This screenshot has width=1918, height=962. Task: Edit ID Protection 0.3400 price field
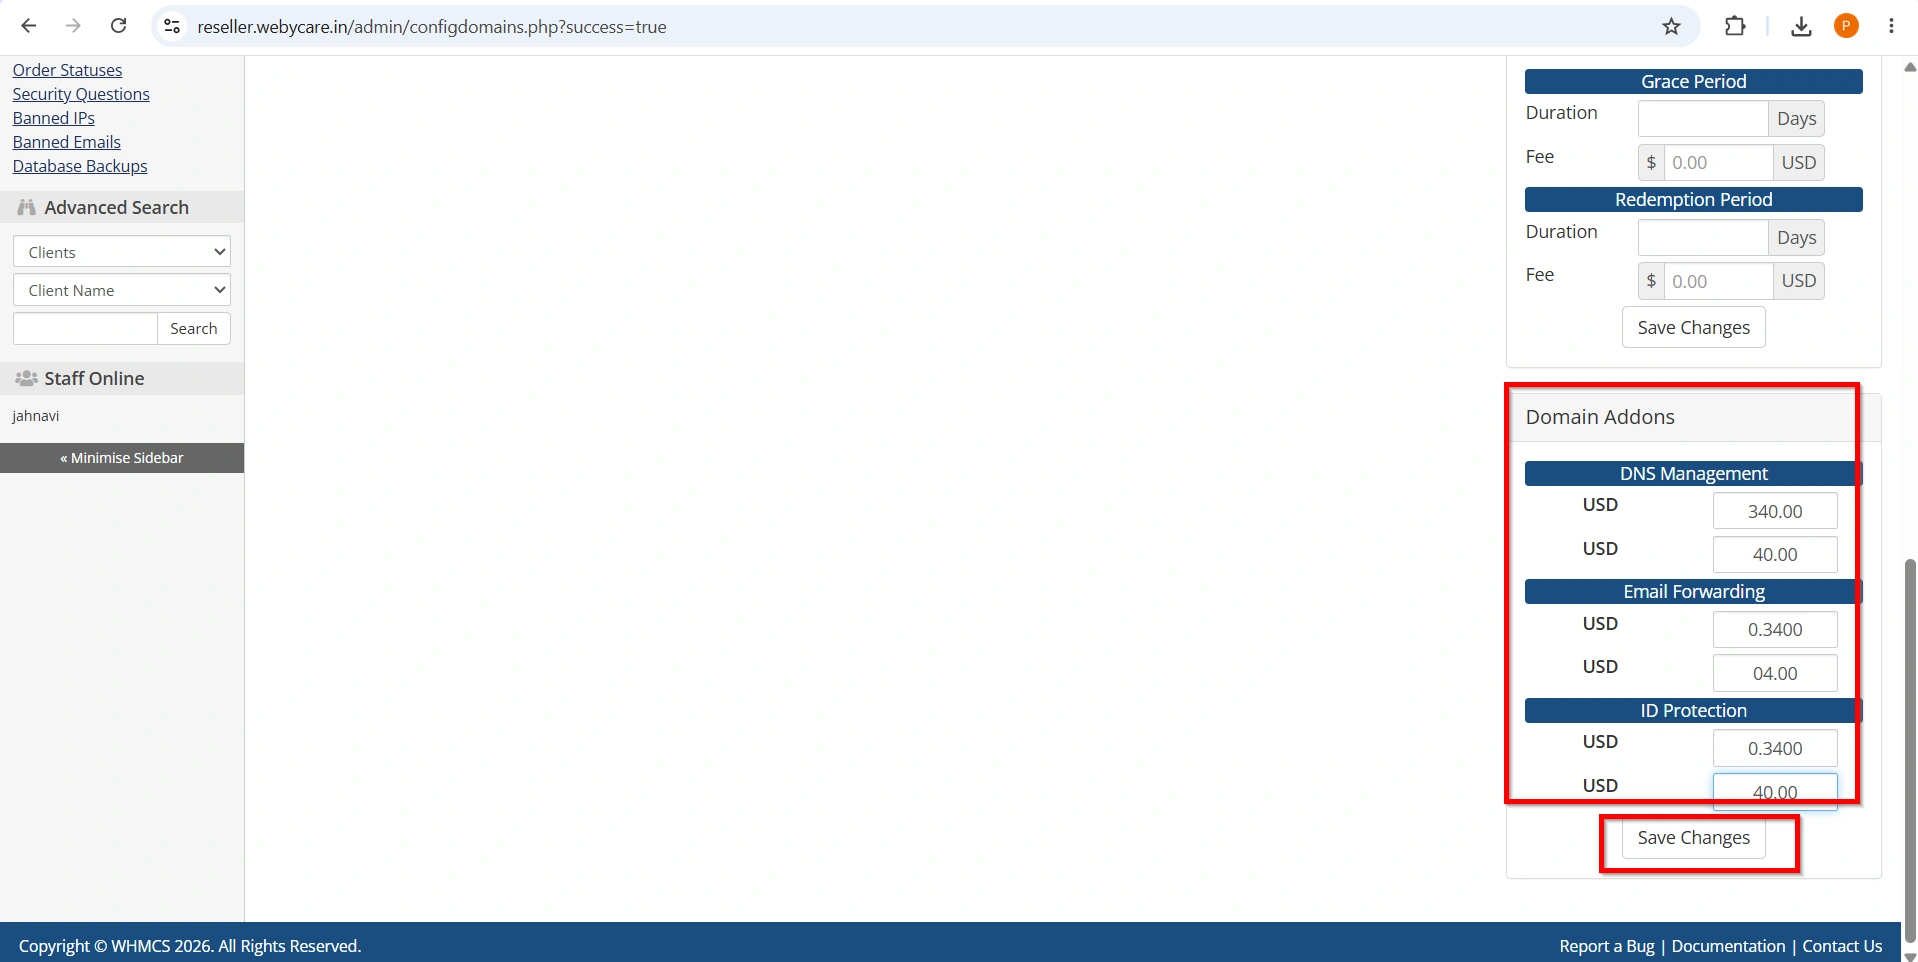coord(1775,748)
